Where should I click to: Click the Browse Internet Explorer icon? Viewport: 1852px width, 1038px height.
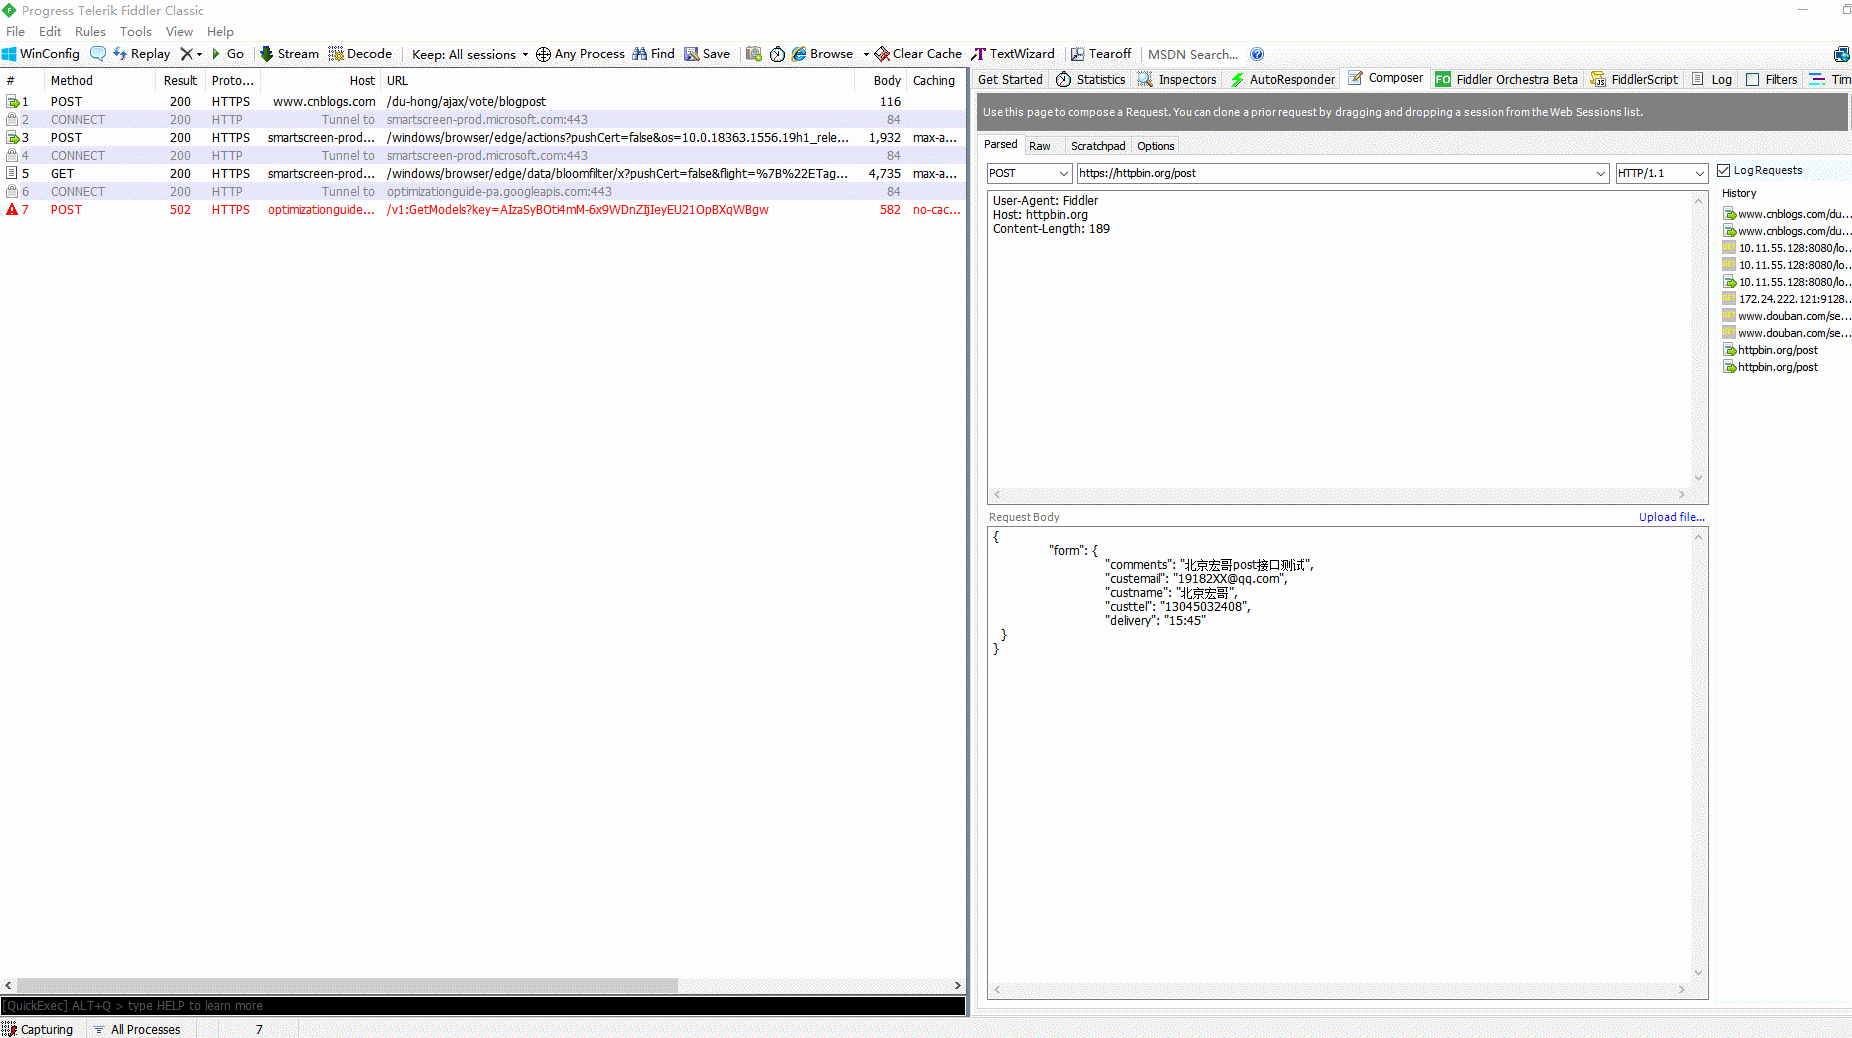(799, 54)
